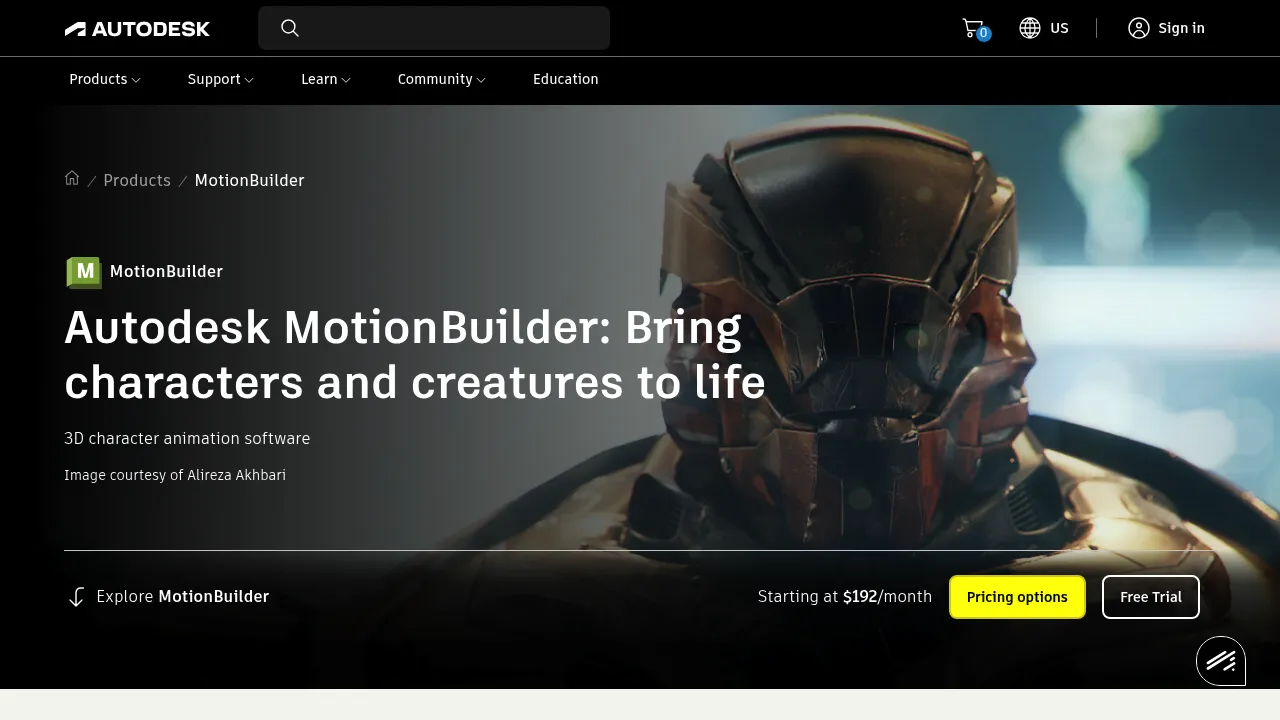
Task: Start the Free Trial
Action: (x=1151, y=597)
